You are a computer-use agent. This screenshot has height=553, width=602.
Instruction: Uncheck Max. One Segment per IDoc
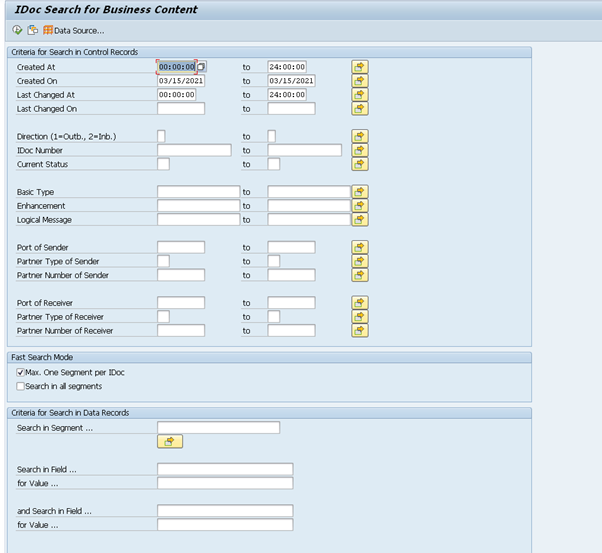(x=21, y=373)
